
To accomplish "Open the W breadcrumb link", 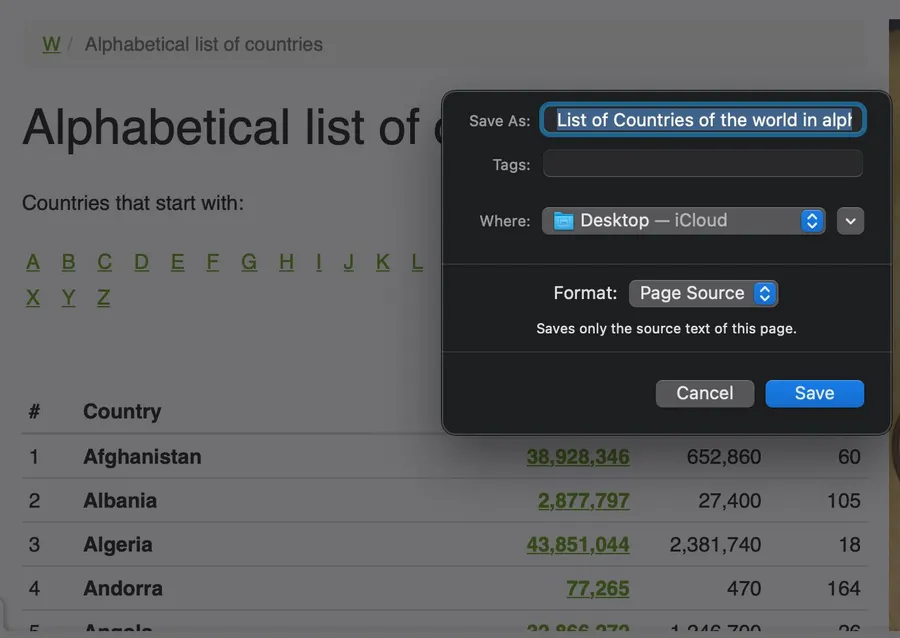I will click(x=51, y=44).
